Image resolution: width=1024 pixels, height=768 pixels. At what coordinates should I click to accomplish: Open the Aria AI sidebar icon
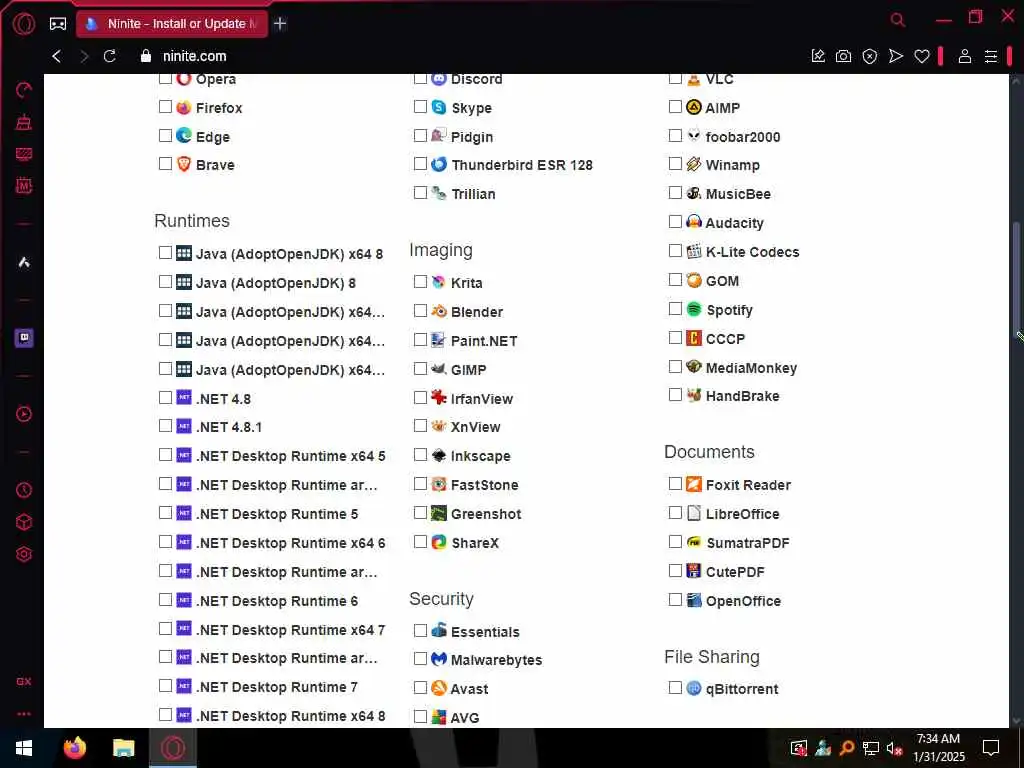(x=24, y=263)
